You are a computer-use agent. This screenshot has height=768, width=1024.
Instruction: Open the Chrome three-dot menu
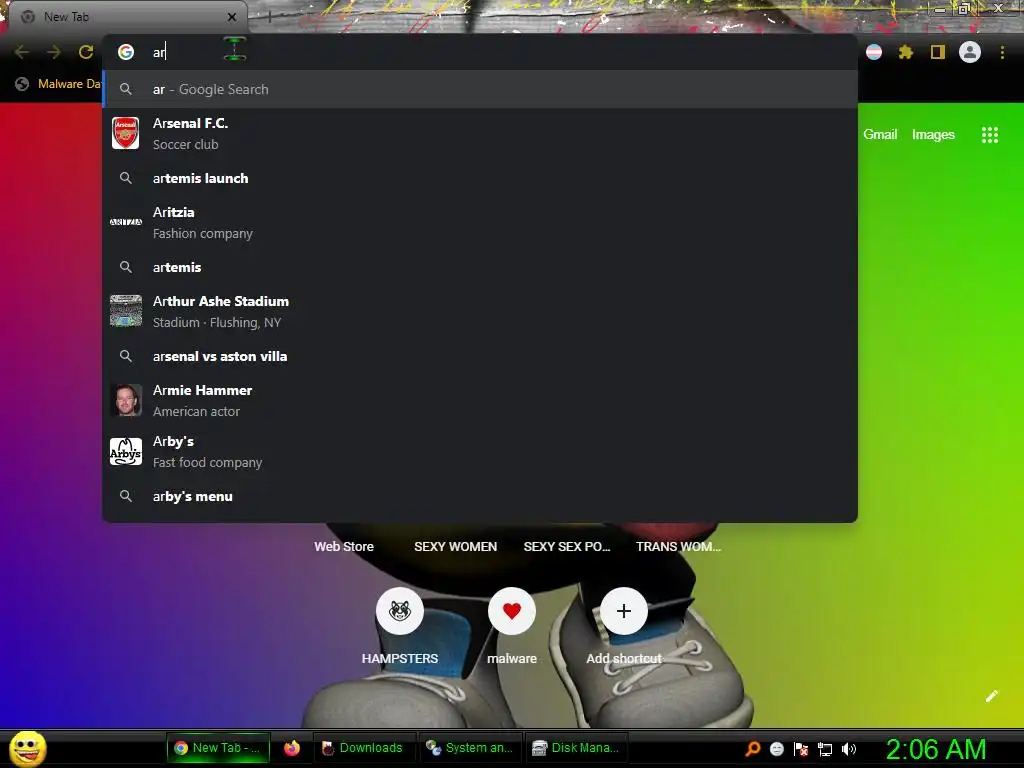(x=1002, y=52)
